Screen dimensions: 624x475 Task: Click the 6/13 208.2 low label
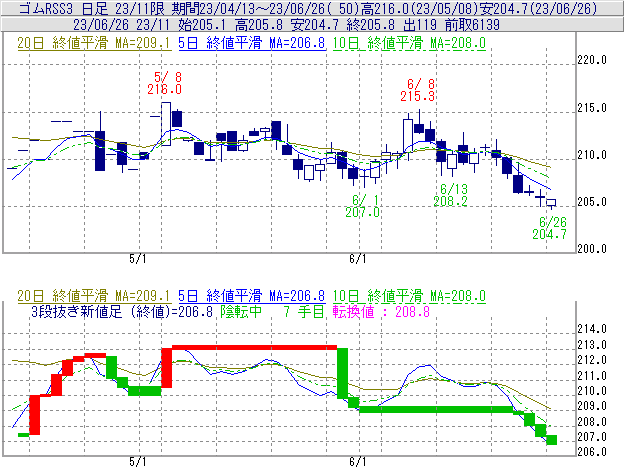pyautogui.click(x=450, y=195)
